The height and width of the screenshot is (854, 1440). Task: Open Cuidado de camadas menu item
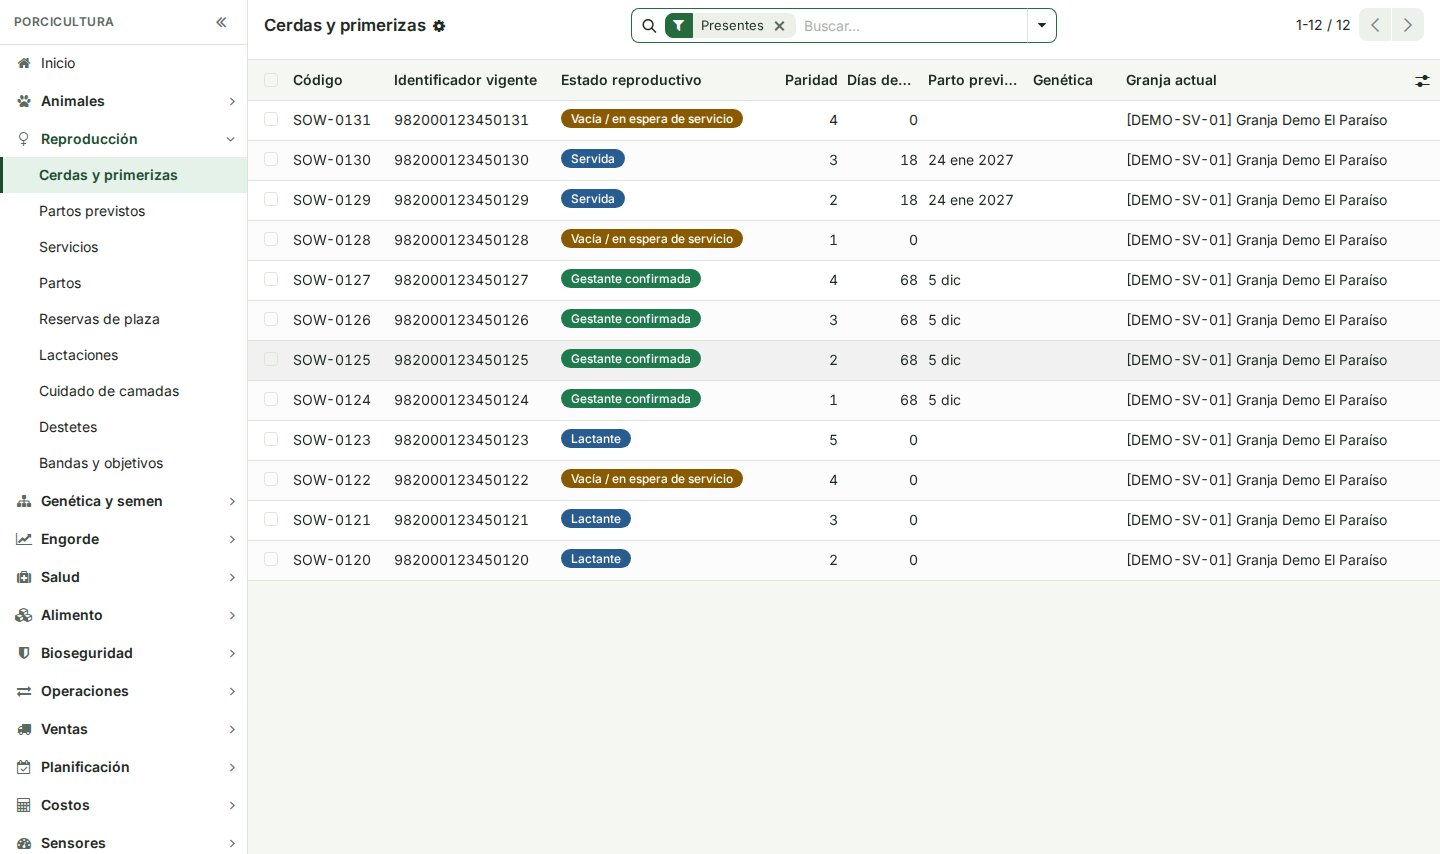click(124, 391)
